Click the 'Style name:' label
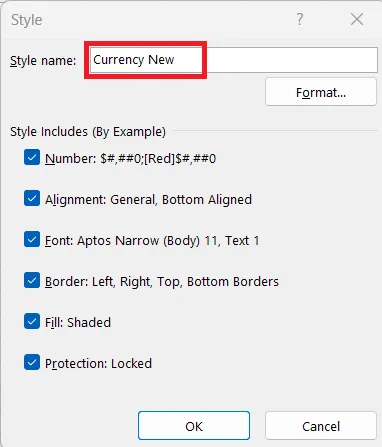The width and height of the screenshot is (382, 447). click(x=43, y=61)
